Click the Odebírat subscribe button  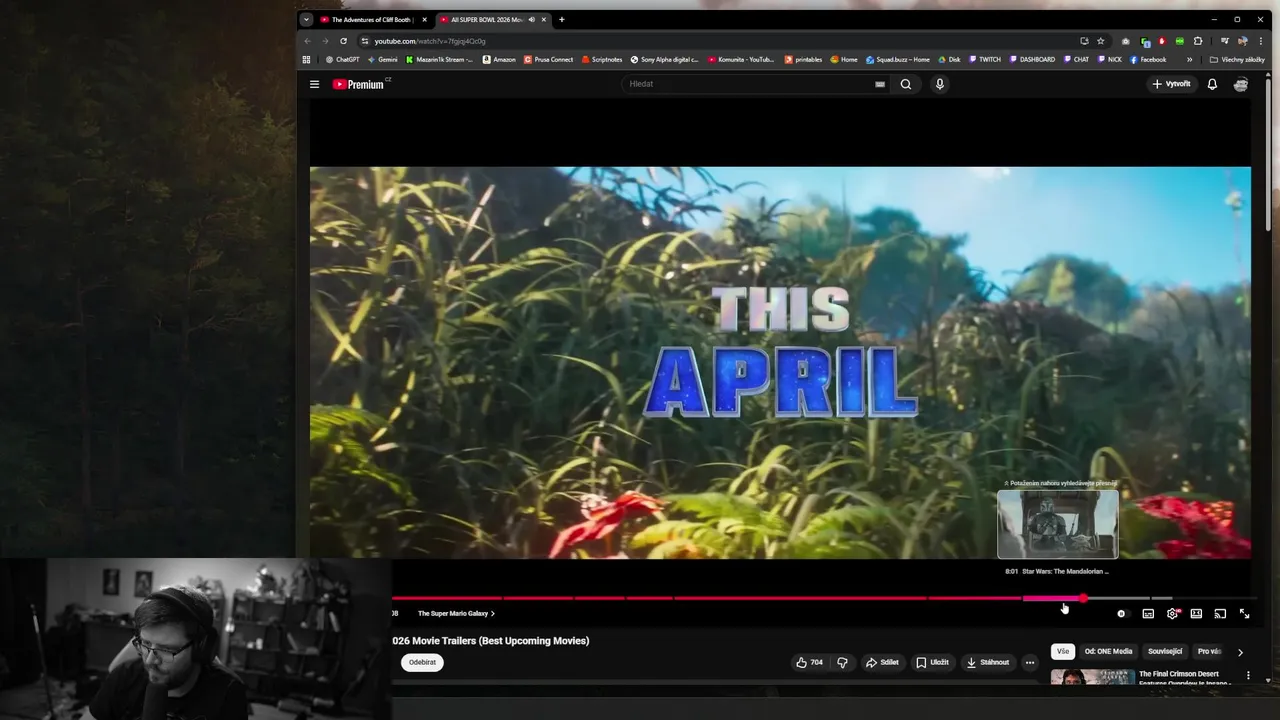coord(422,662)
